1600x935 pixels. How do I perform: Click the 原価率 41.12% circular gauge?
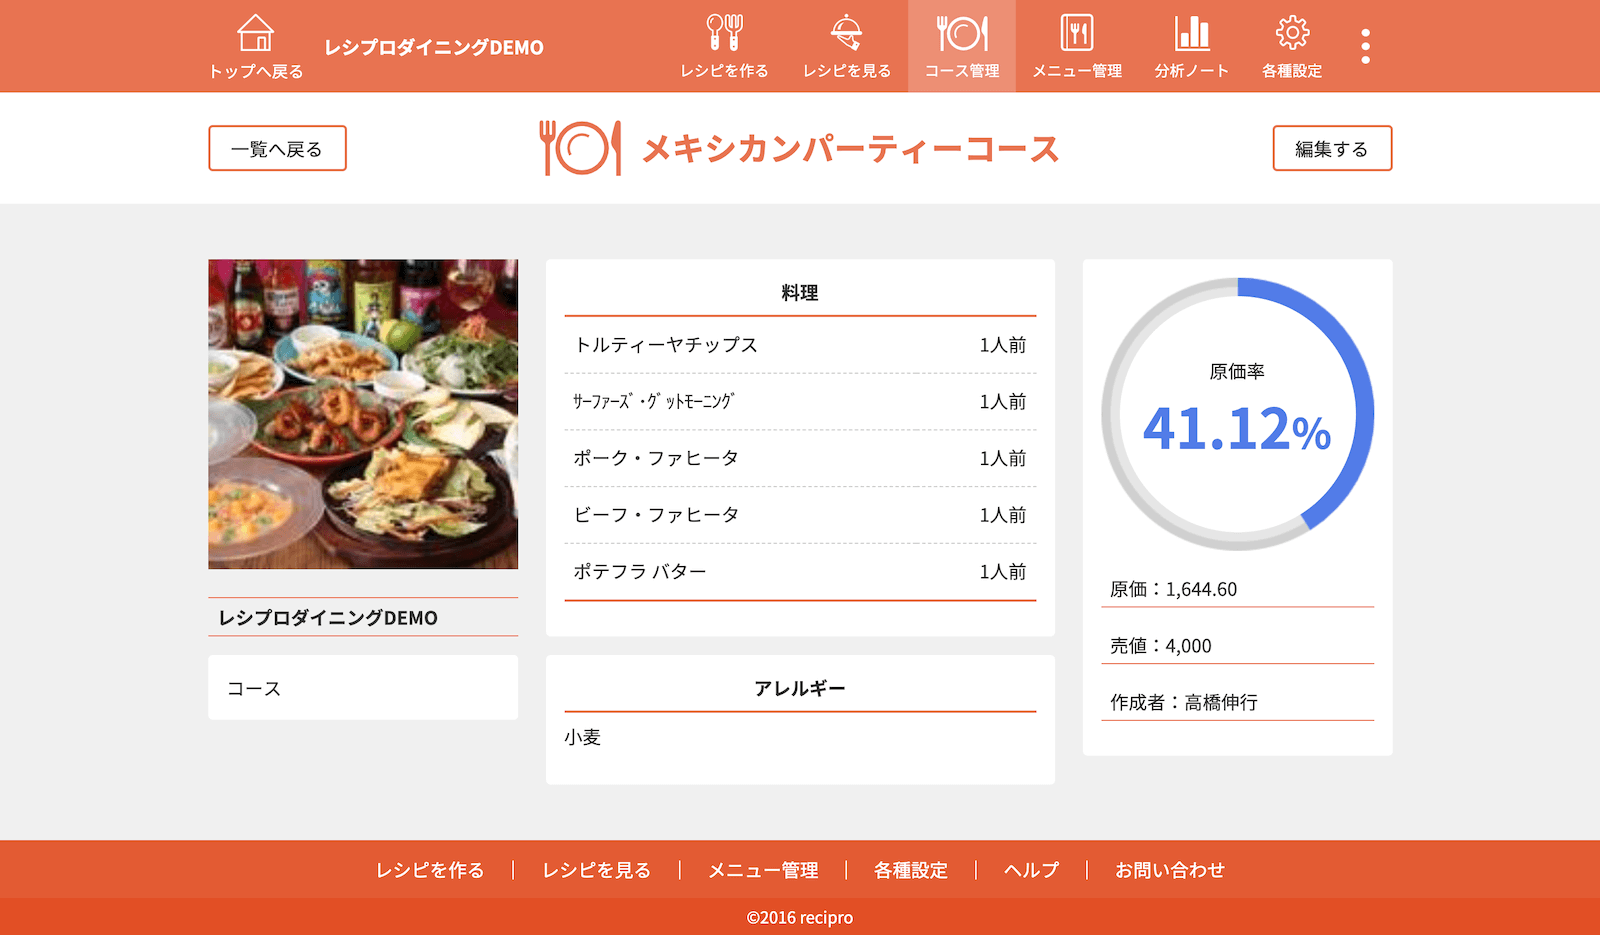pyautogui.click(x=1237, y=414)
